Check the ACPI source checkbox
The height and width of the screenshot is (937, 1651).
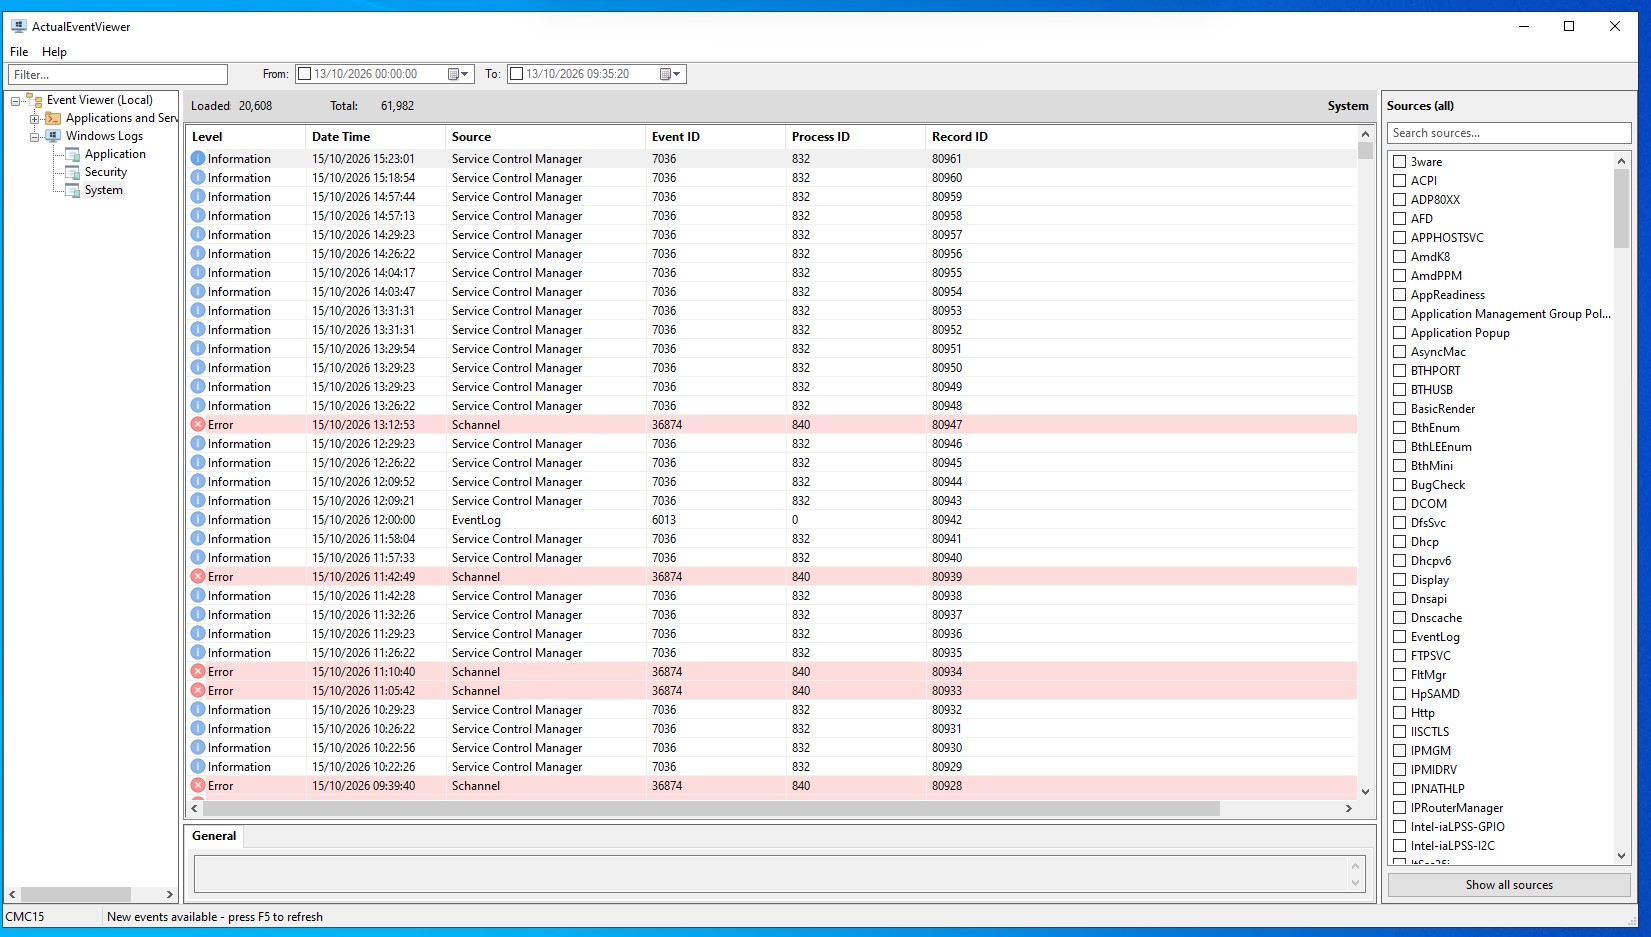[x=1400, y=181]
